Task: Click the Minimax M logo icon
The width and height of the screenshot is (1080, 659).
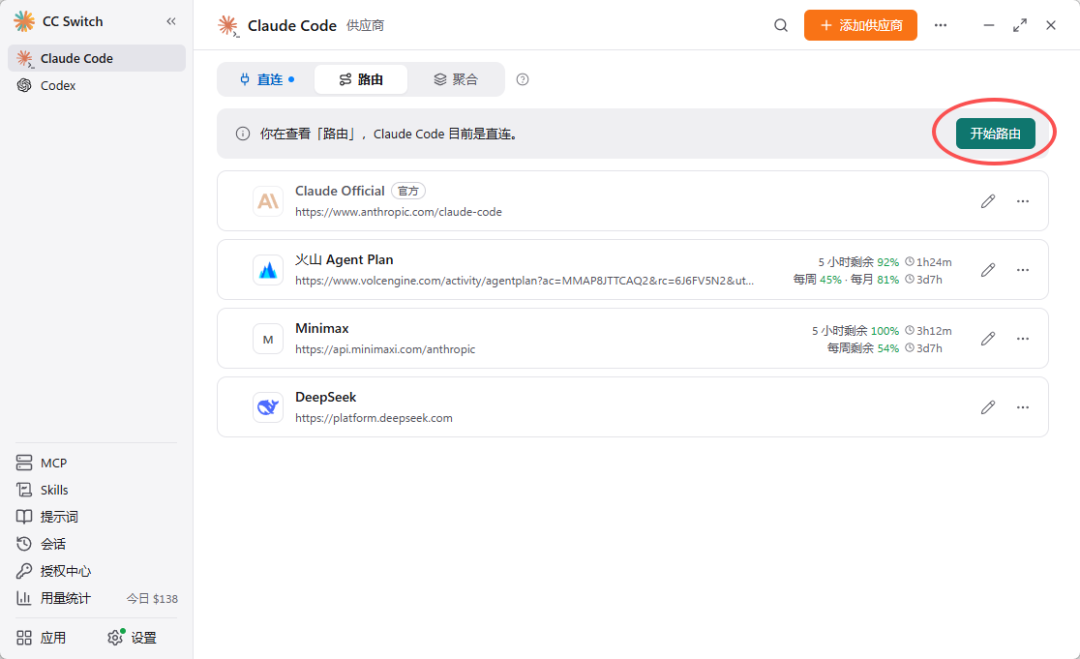Action: coord(268,339)
